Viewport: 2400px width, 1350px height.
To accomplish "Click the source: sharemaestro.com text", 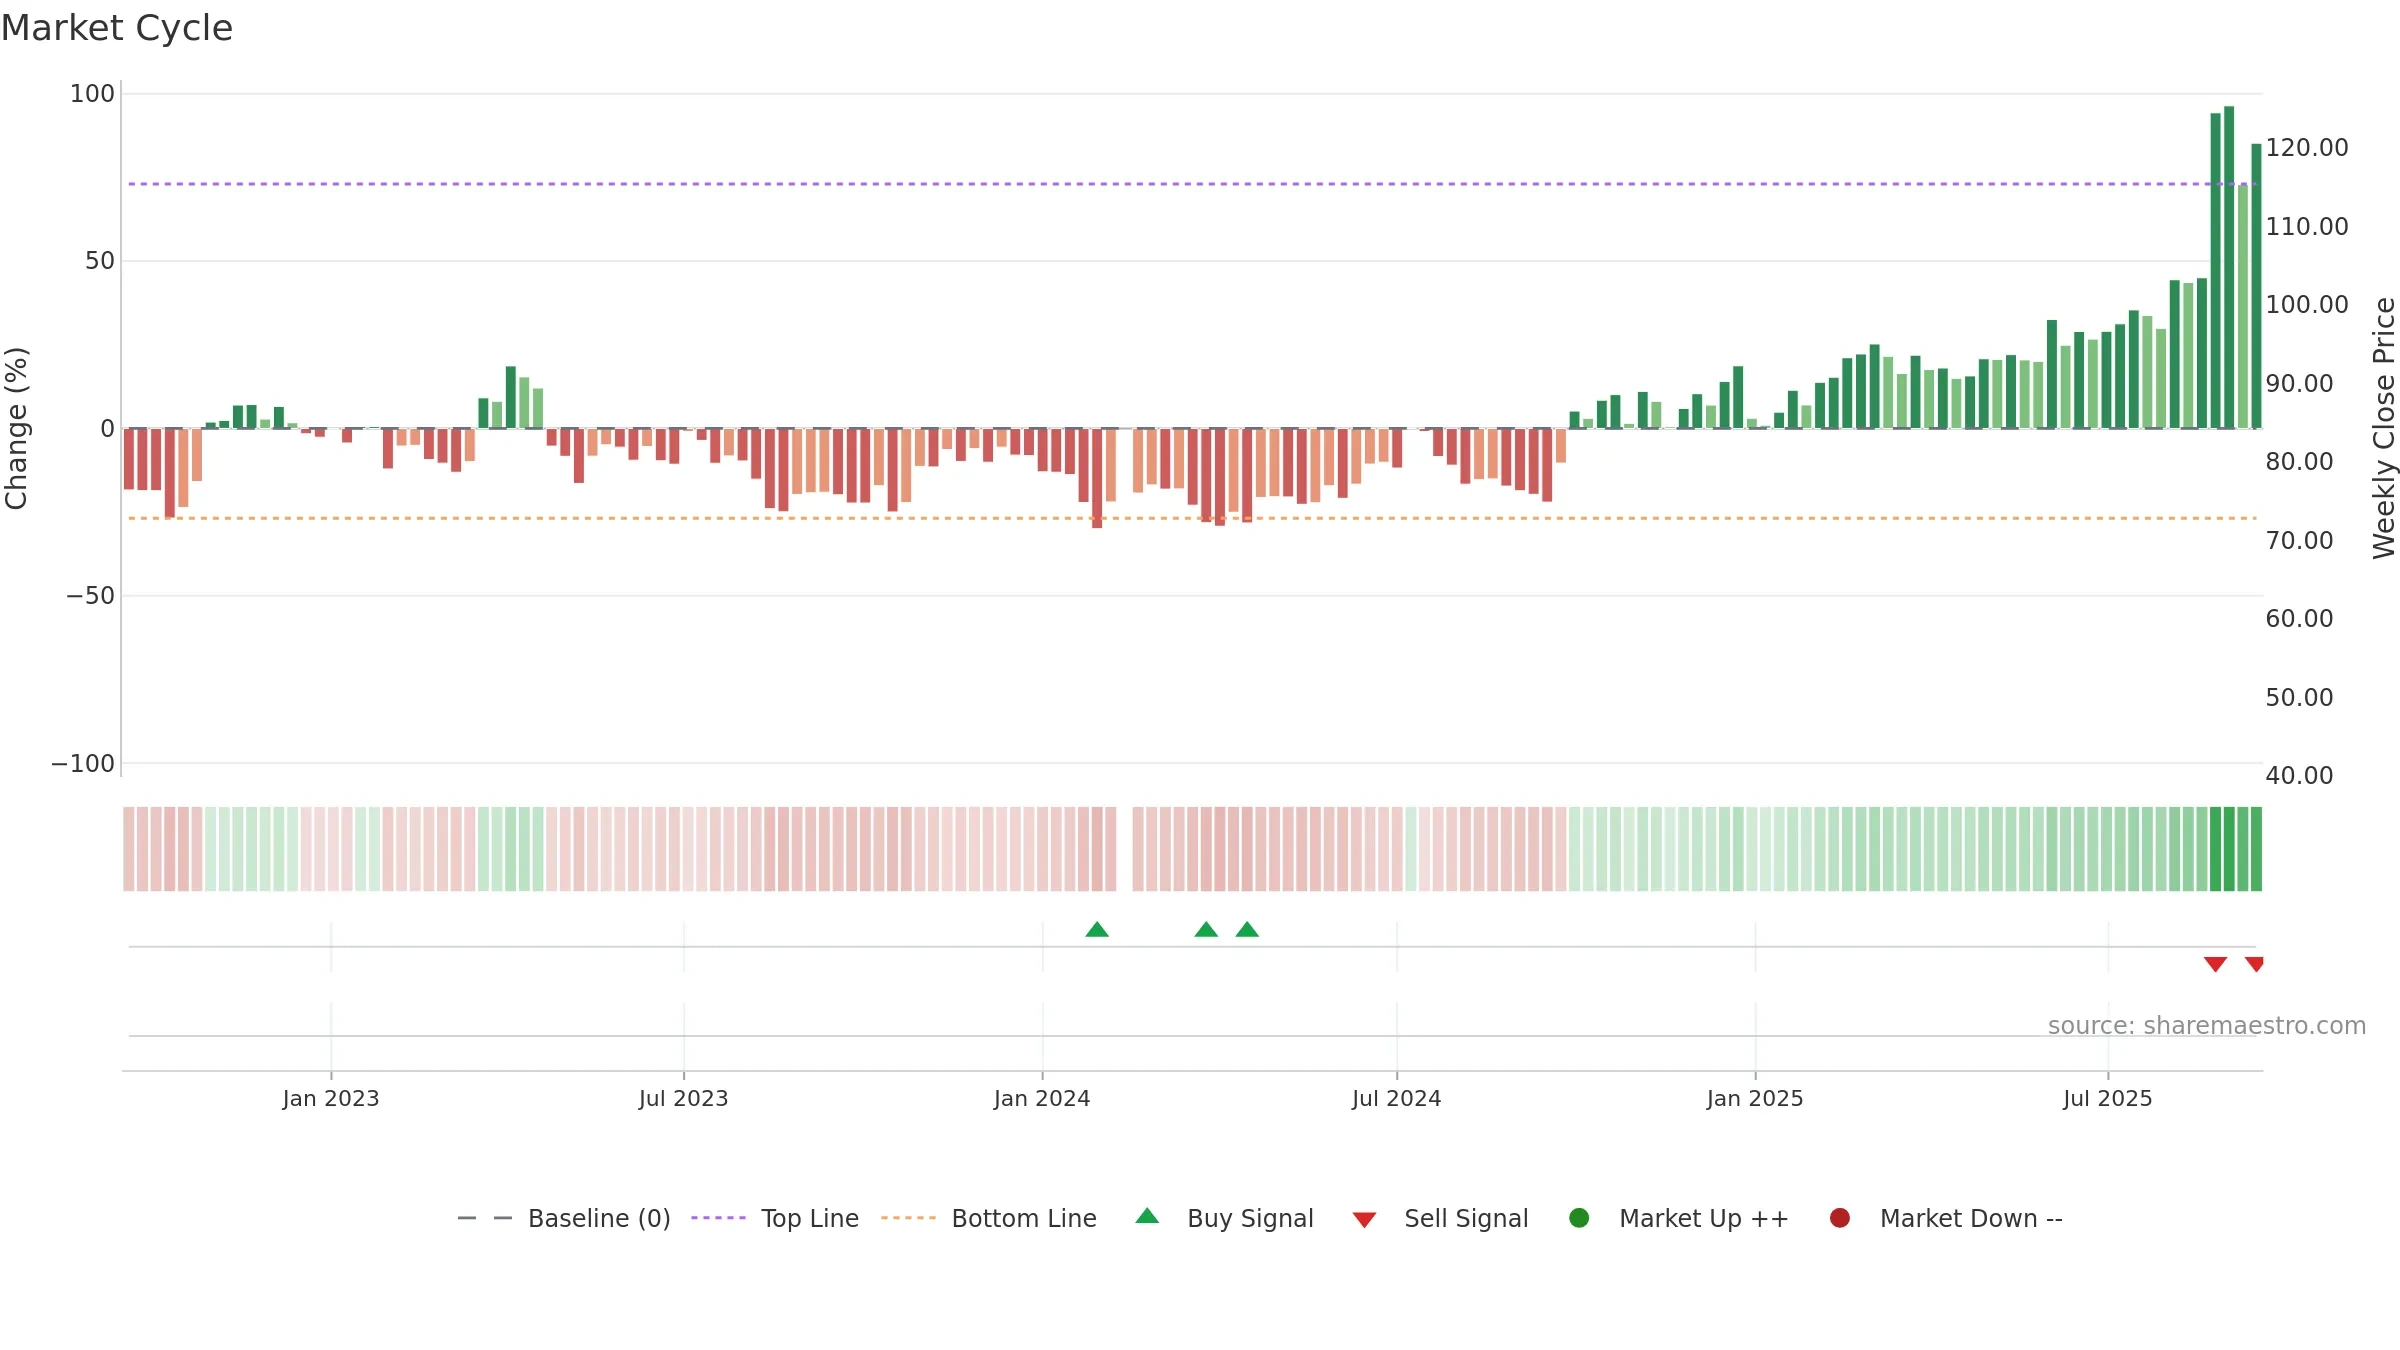I will coord(2207,1025).
